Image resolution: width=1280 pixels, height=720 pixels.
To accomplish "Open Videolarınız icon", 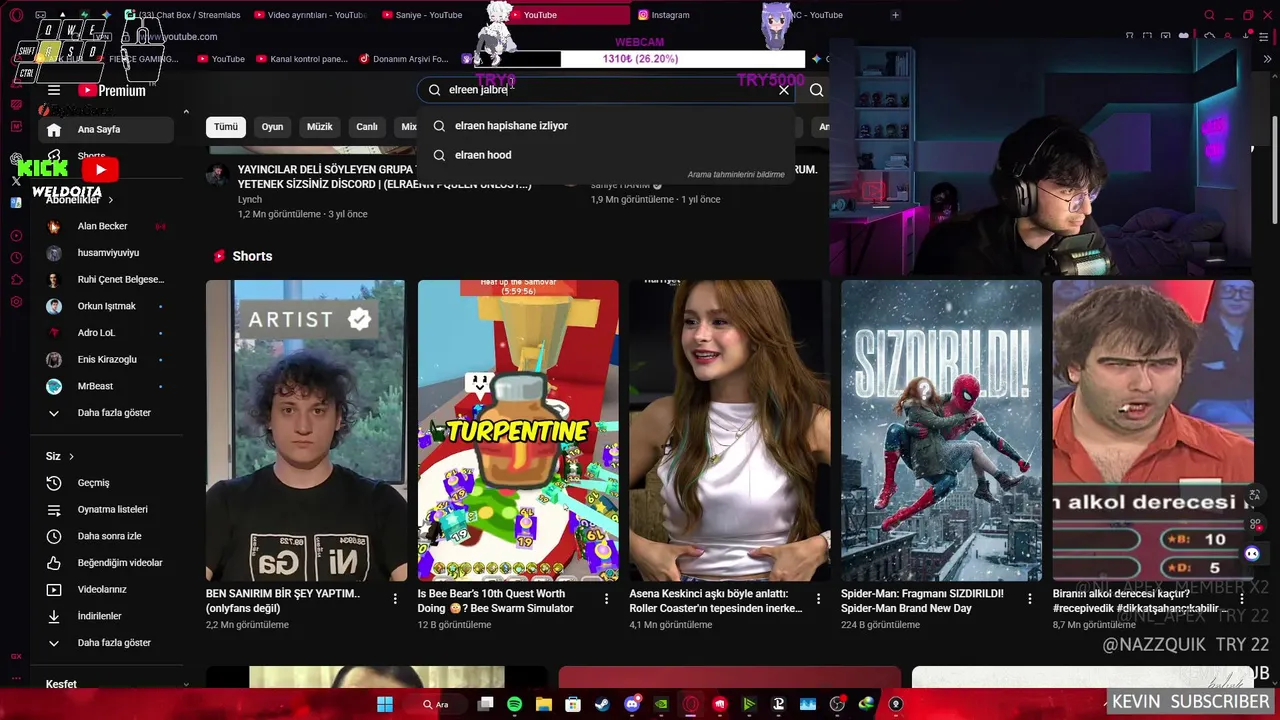I will [54, 590].
